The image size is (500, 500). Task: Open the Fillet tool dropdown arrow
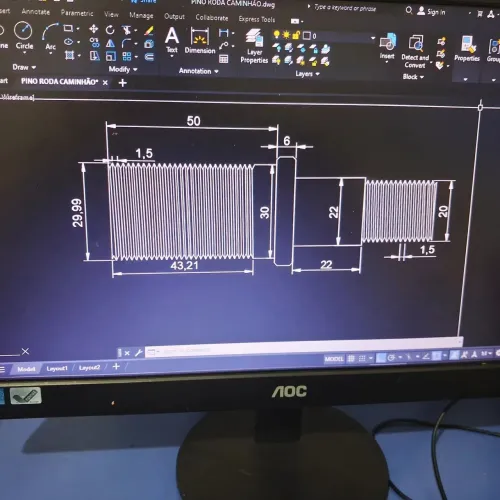[136, 44]
